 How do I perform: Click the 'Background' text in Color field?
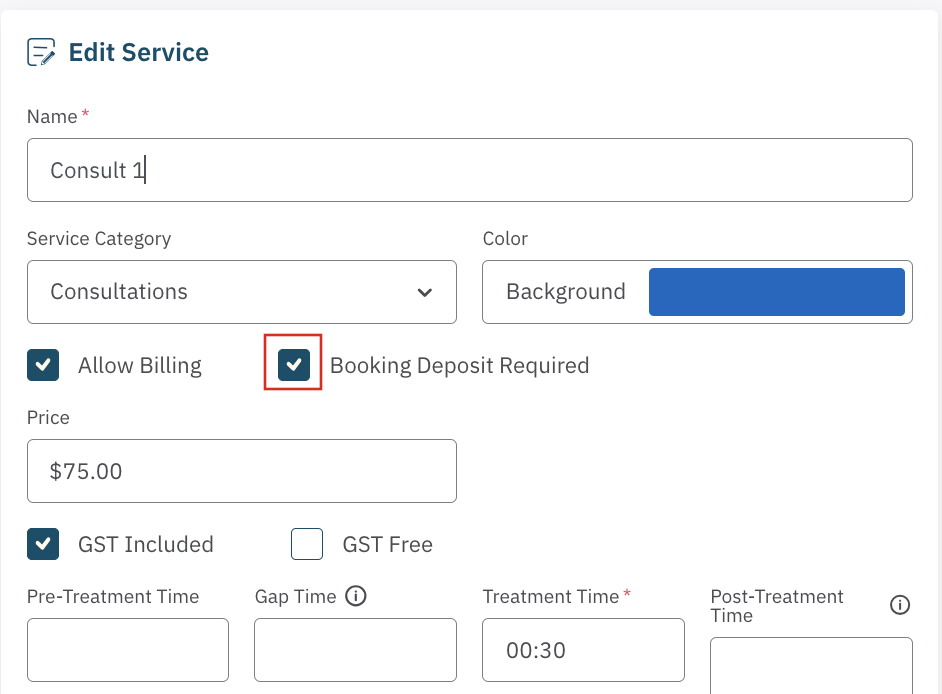(x=566, y=292)
